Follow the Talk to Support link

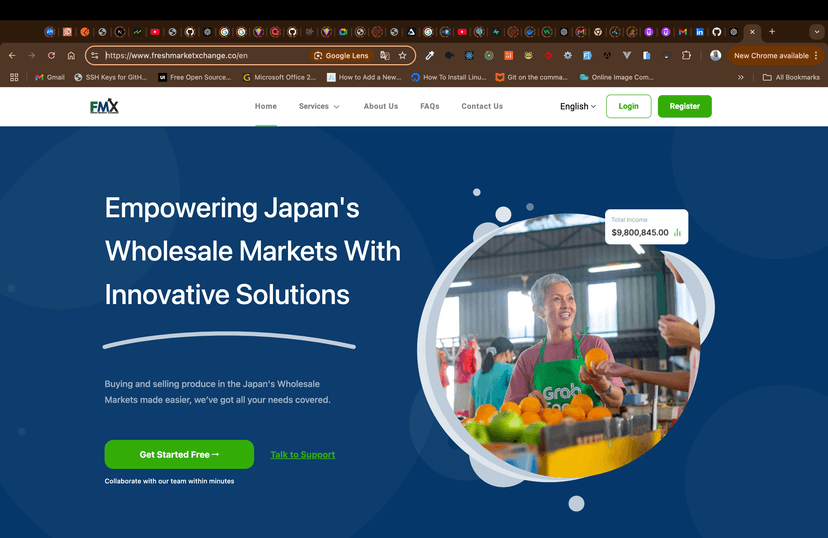[x=303, y=455]
